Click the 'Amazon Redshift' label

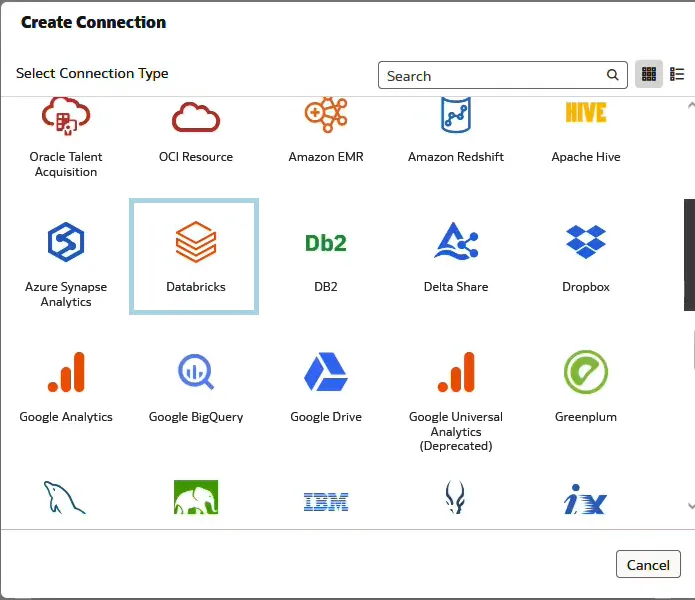coord(456,157)
